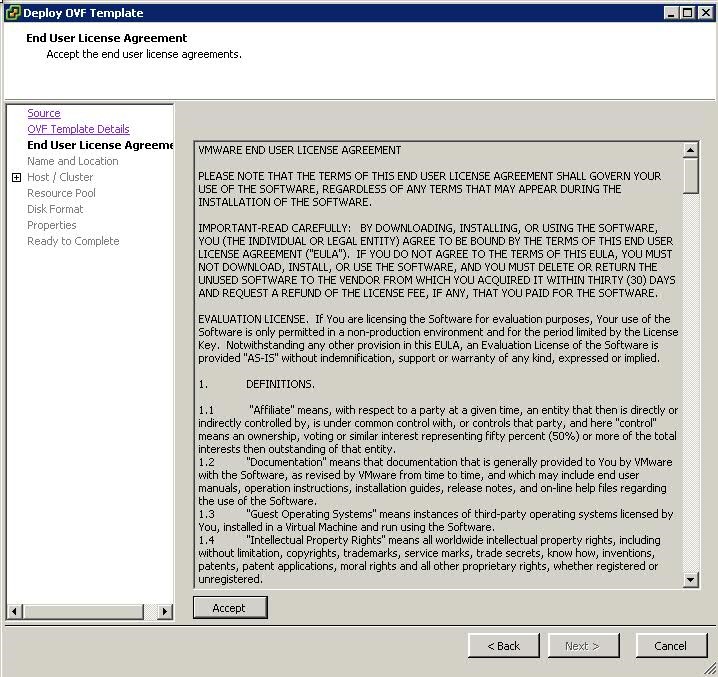Click the 'EVALUATION LICENSE.' paragraph start

pyautogui.click(x=253, y=319)
